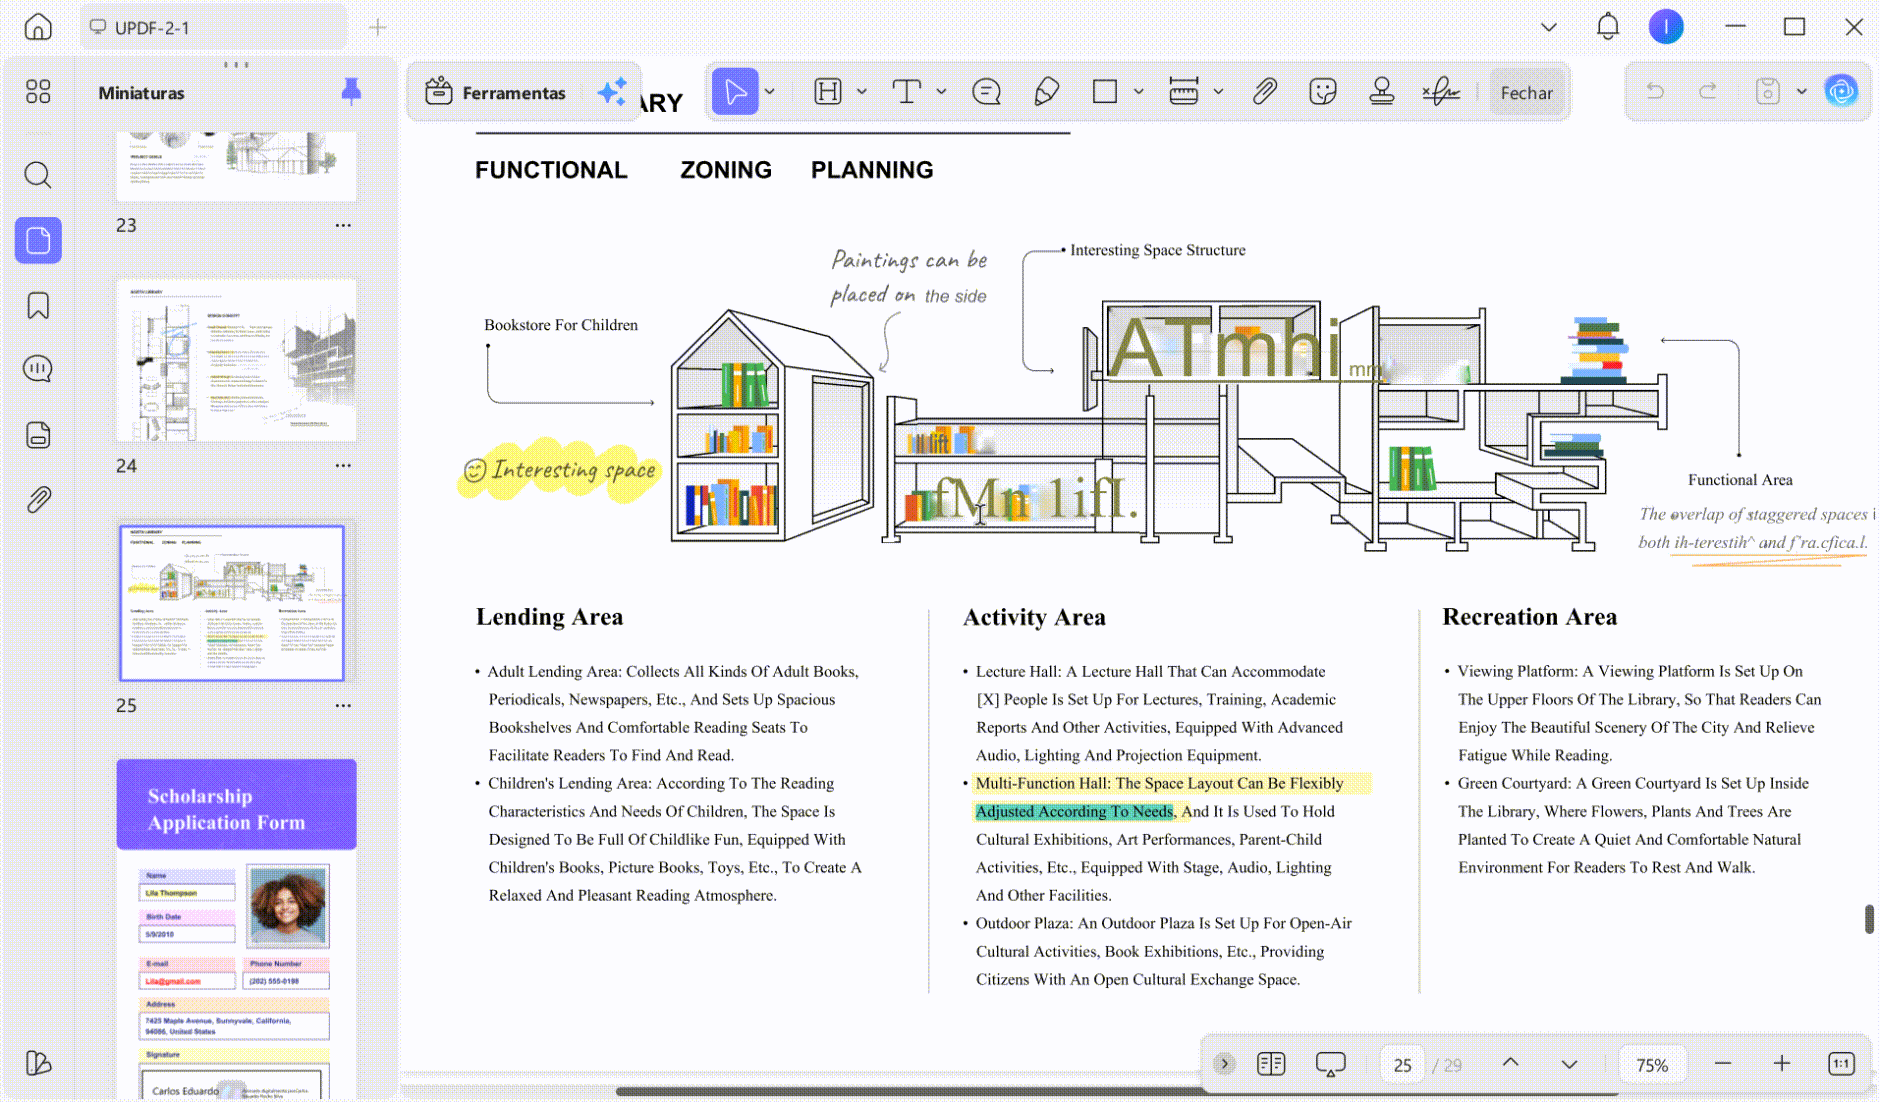Attach a file with paperclip tool
1880x1102 pixels.
pyautogui.click(x=1264, y=92)
